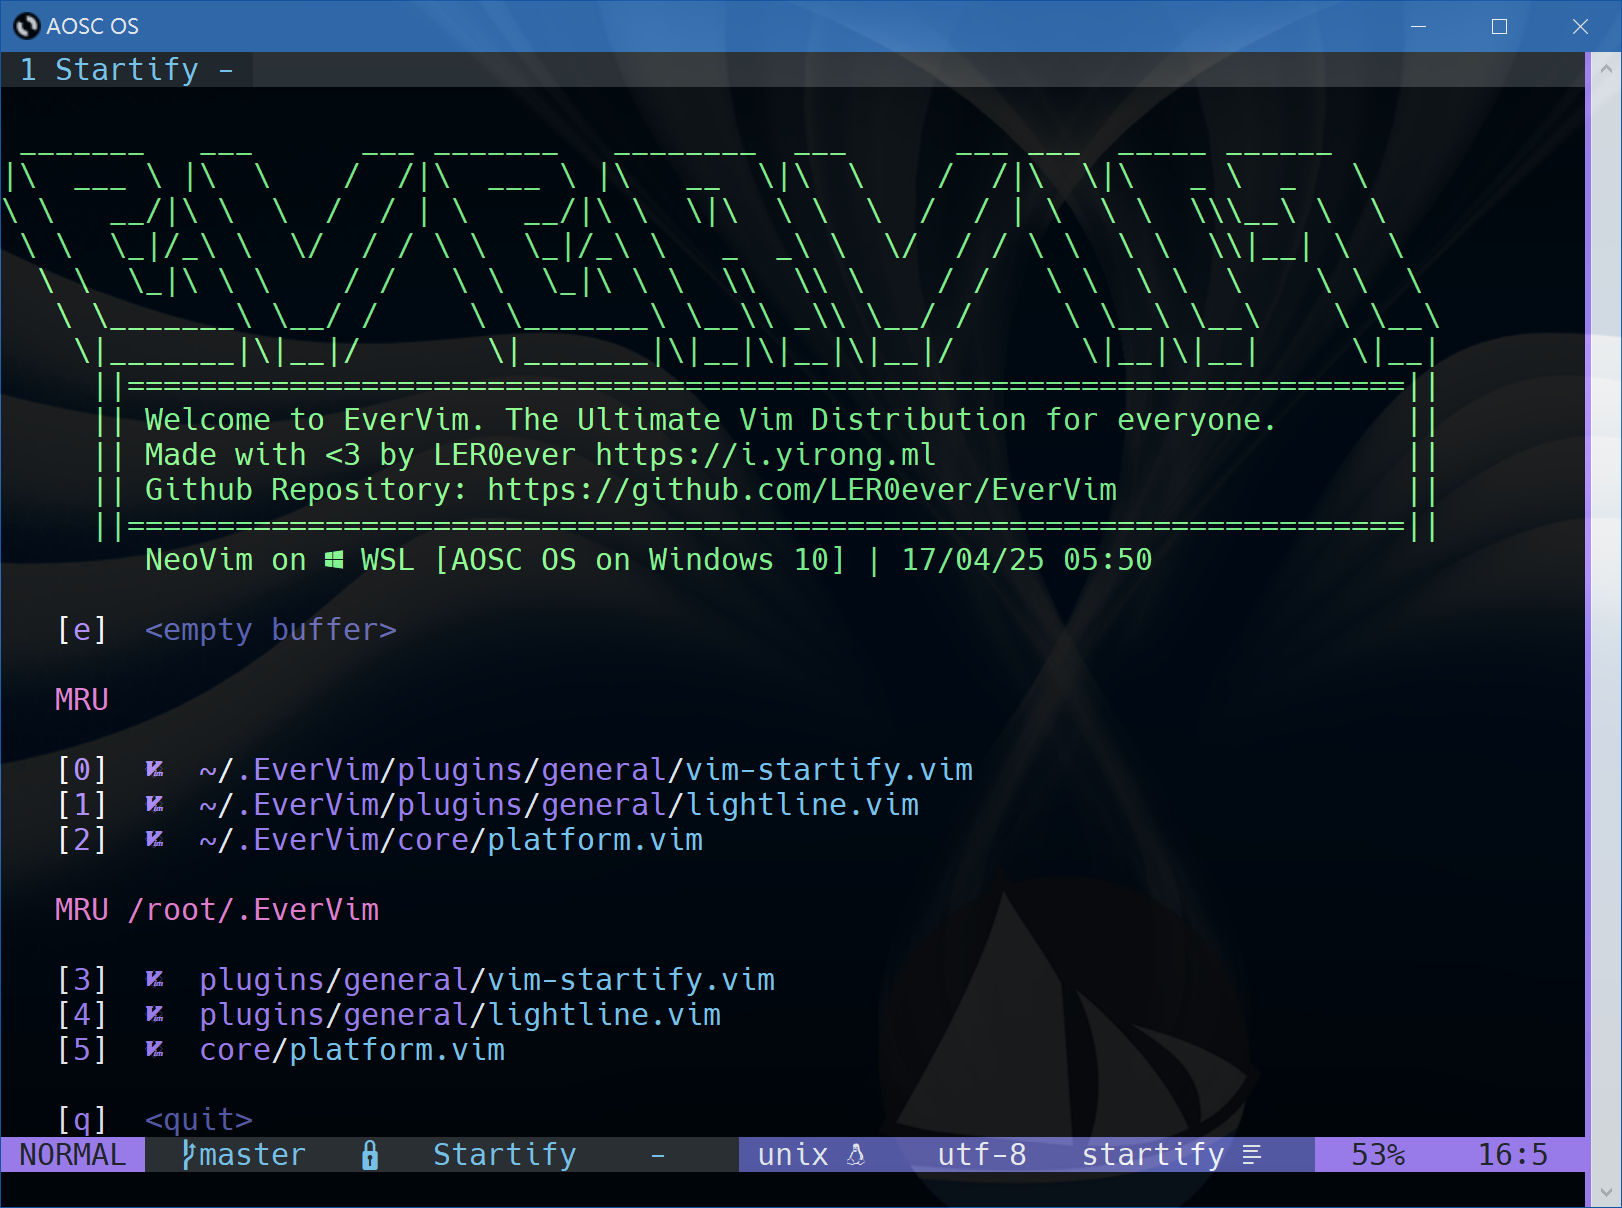Click the lines icon after startify filetype
1622x1208 pixels.
tap(1252, 1155)
